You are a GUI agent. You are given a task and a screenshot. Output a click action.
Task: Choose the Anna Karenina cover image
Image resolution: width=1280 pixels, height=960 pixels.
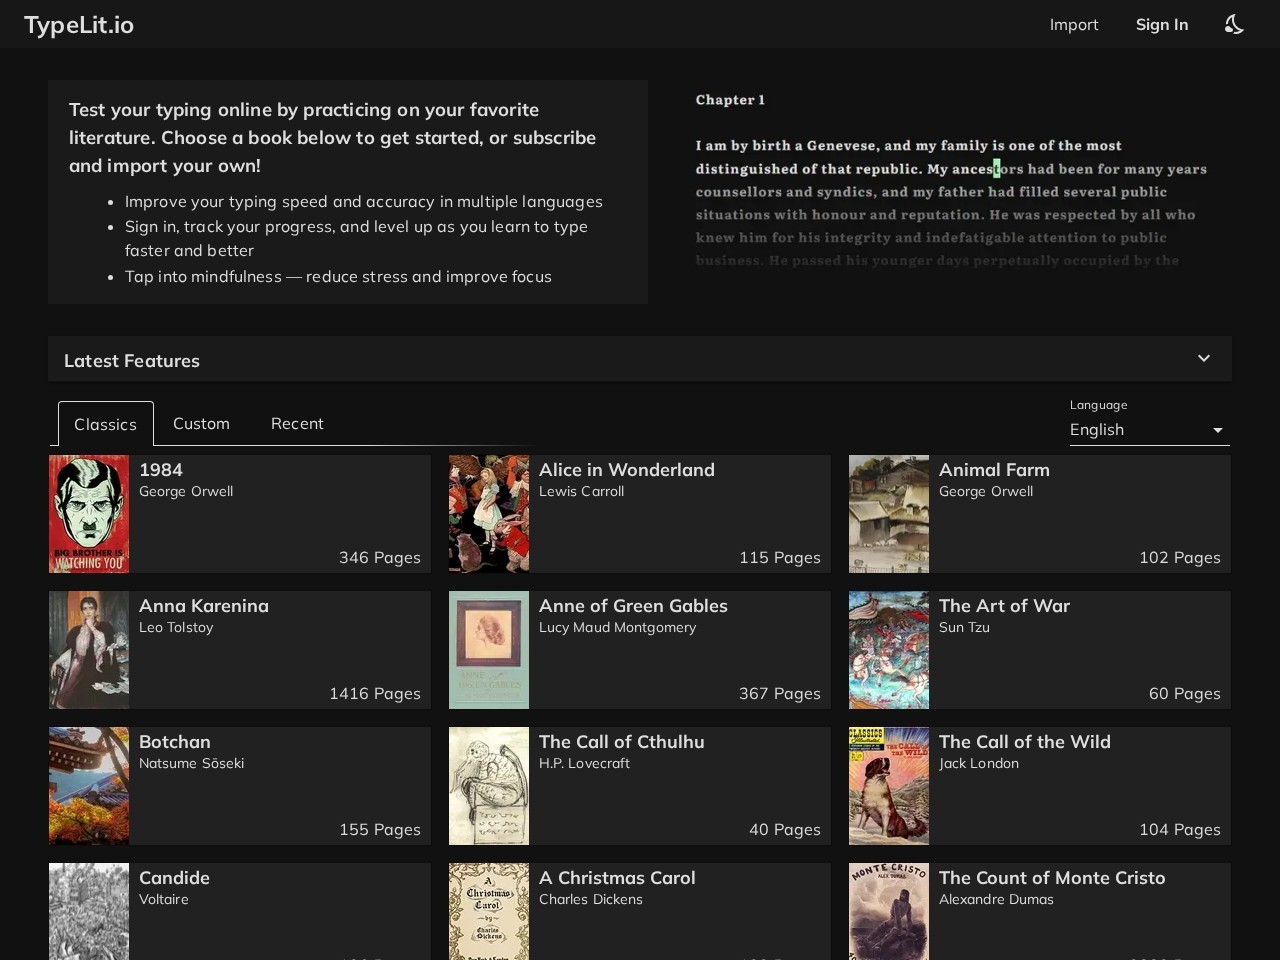pos(89,650)
